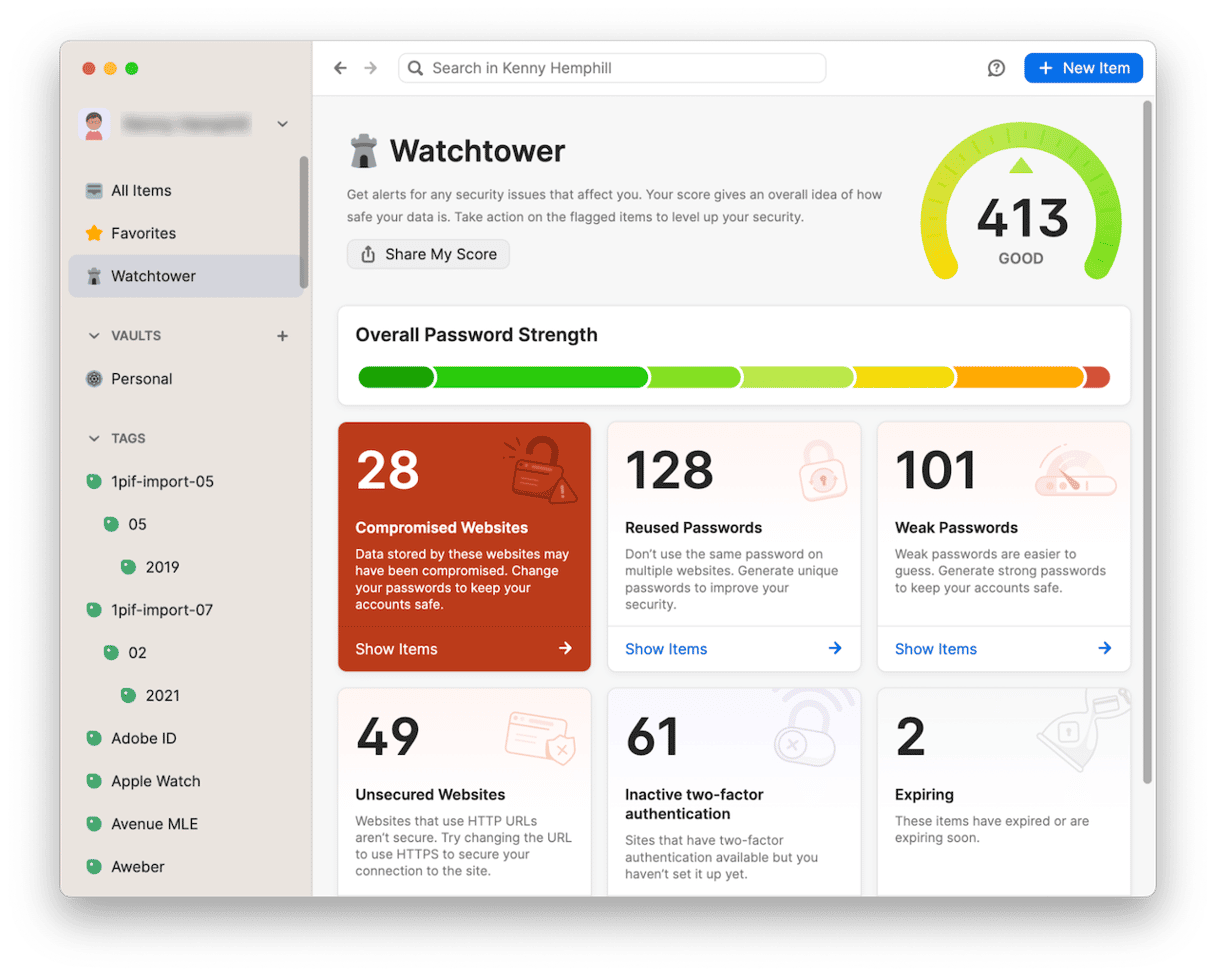
Task: Click the Watchtower castle icon in the header
Action: [x=363, y=151]
